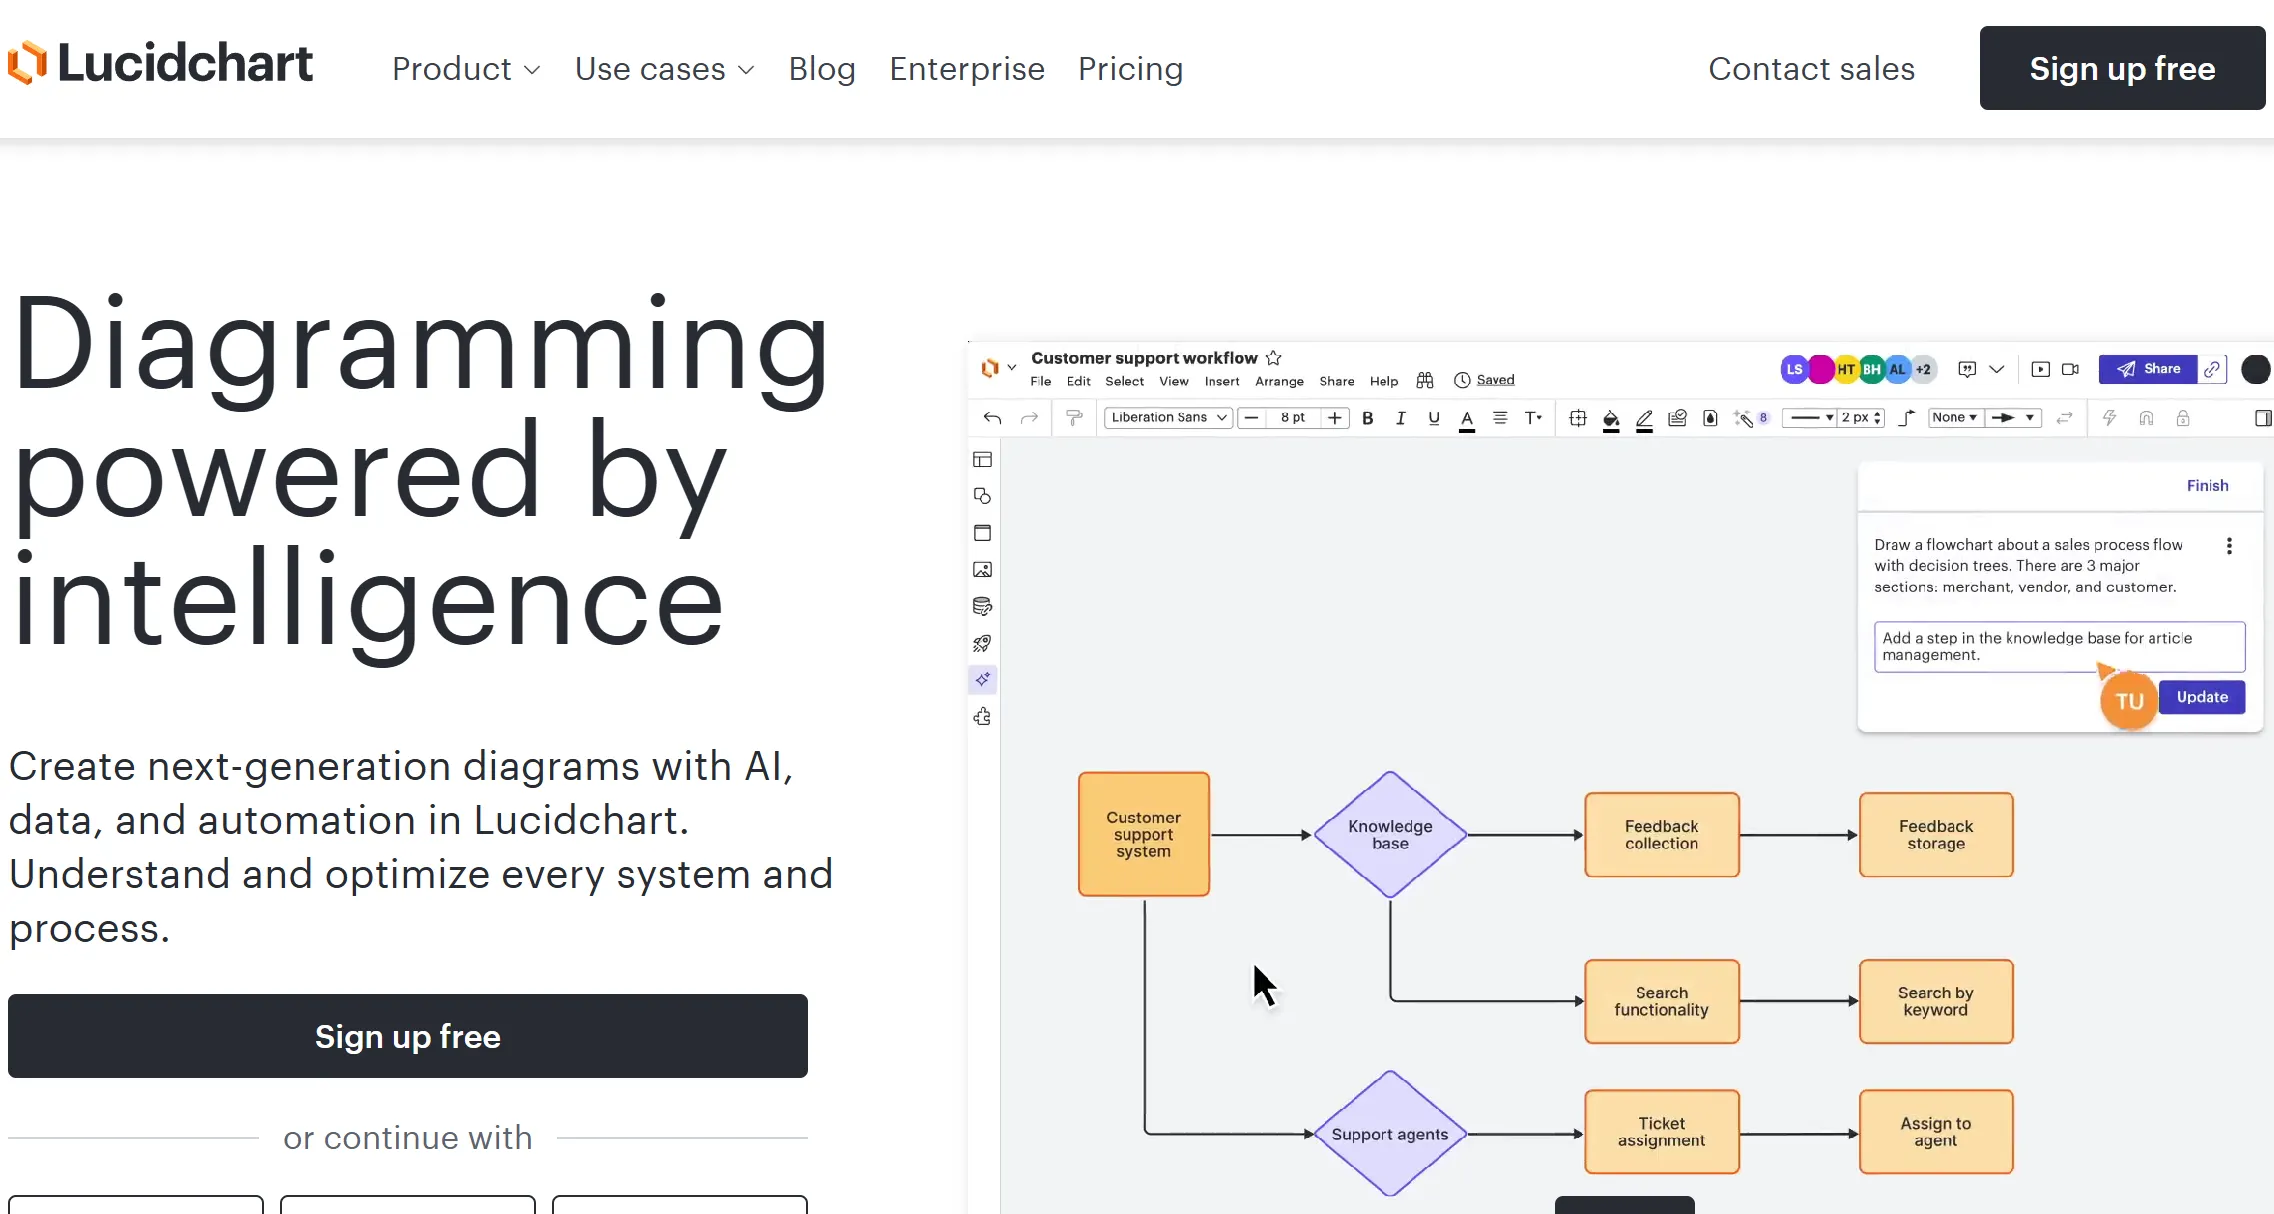Click the image insert icon in sidebar
2274x1214 pixels.
pos(982,570)
